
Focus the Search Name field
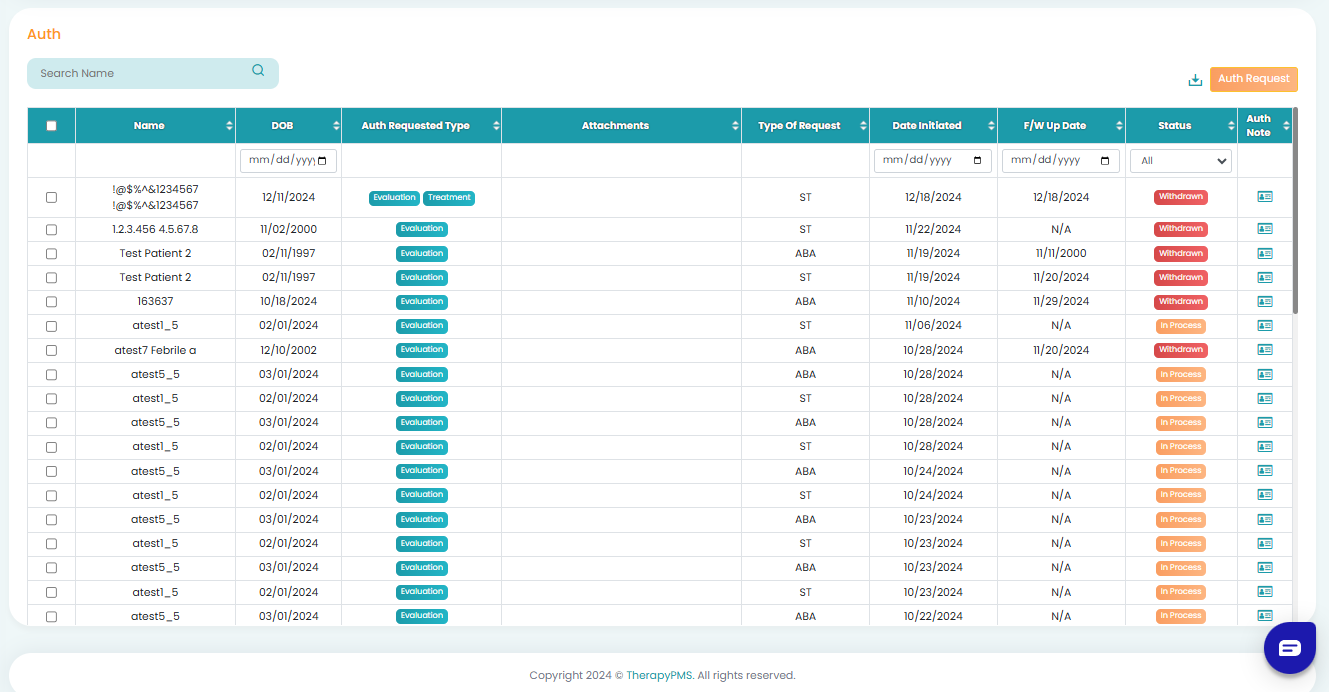coord(140,73)
